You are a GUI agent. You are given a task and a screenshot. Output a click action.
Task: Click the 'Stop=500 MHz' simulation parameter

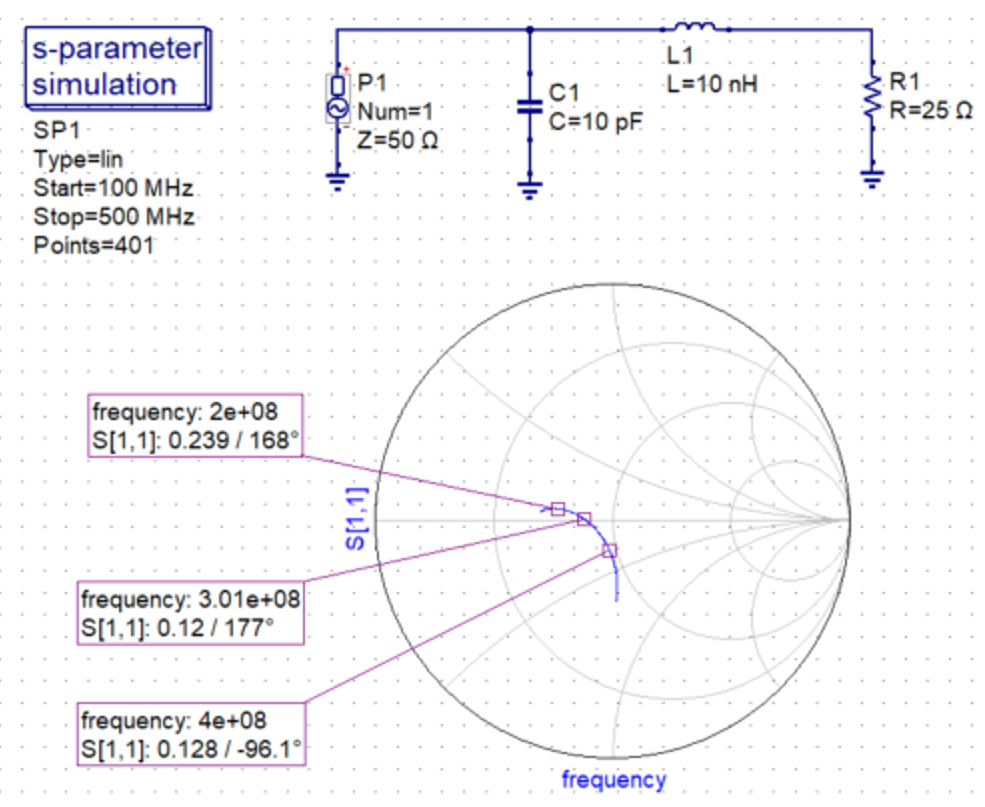tap(114, 217)
